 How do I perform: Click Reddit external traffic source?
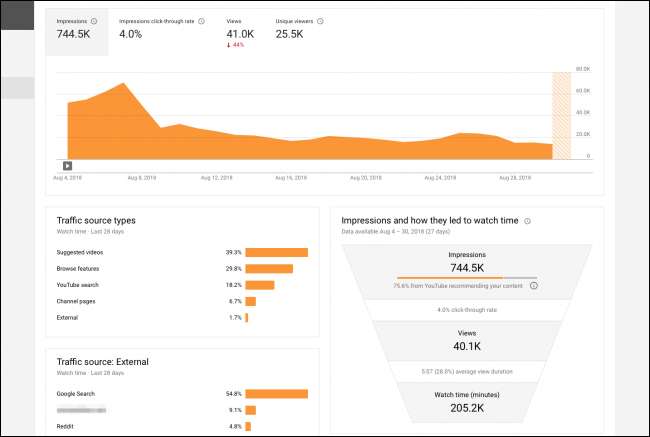(66, 426)
